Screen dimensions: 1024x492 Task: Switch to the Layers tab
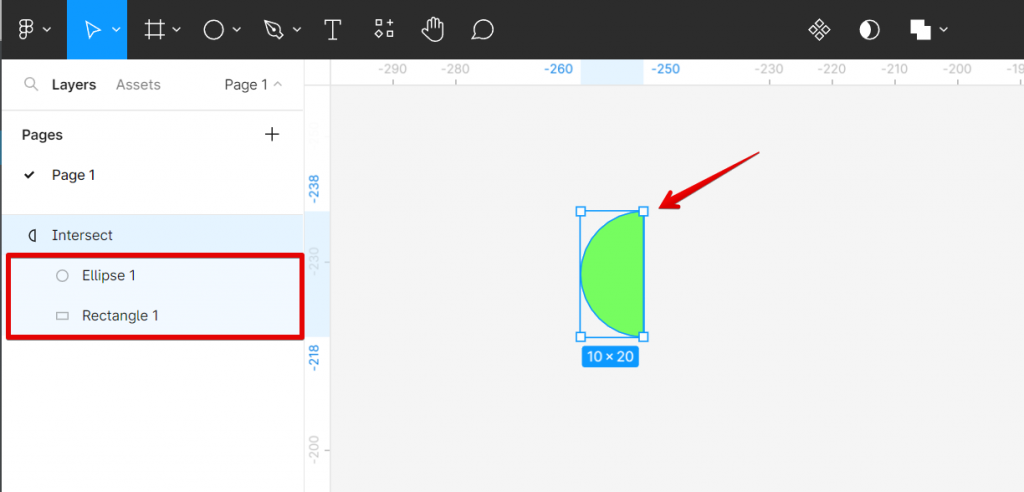coord(74,85)
